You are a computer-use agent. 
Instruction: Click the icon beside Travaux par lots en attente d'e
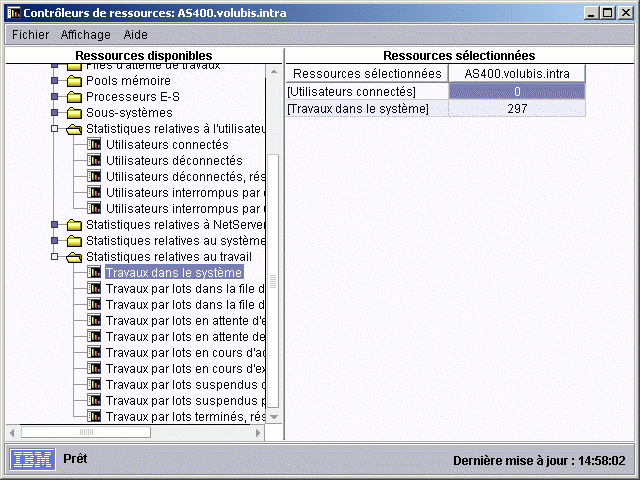[x=94, y=320]
